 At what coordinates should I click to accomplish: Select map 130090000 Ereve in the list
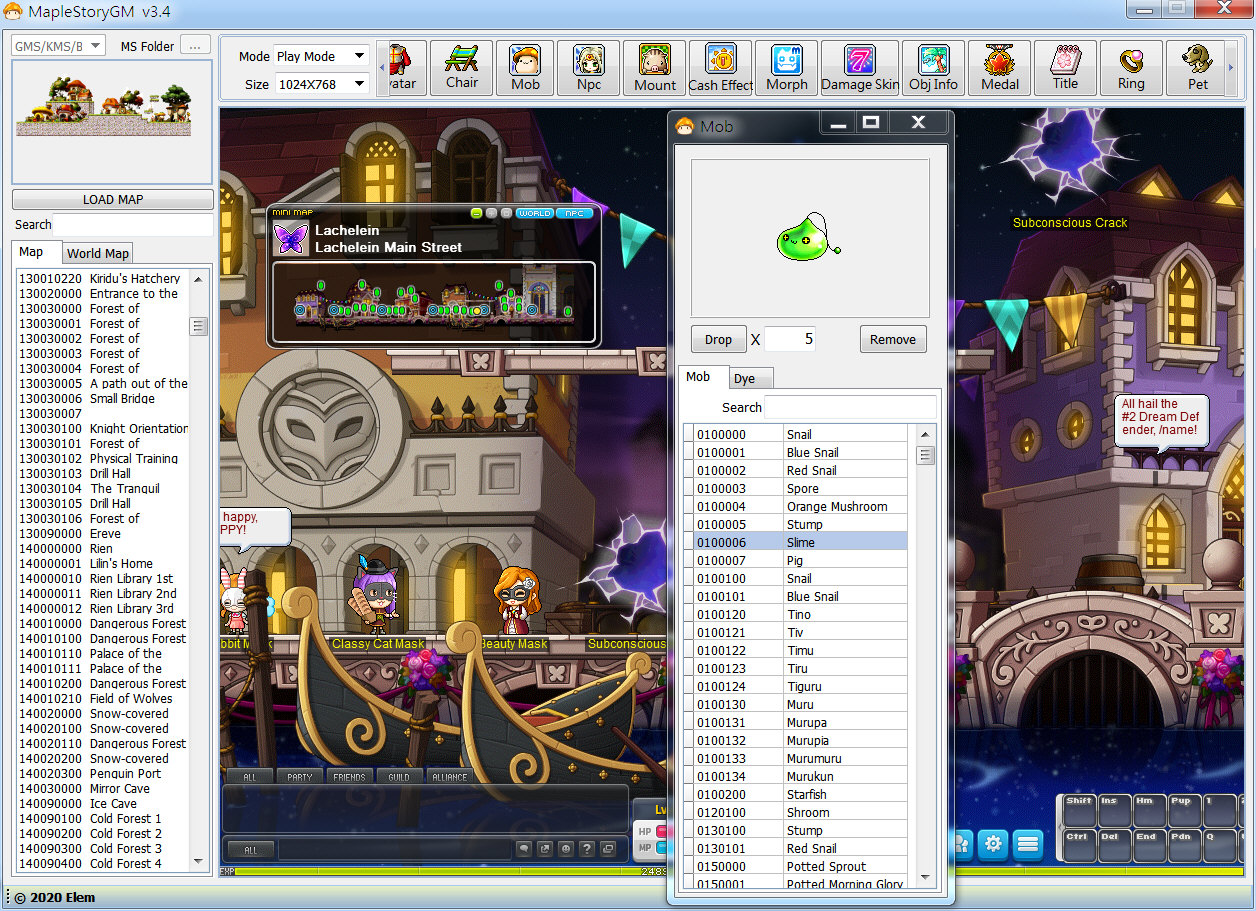click(102, 533)
